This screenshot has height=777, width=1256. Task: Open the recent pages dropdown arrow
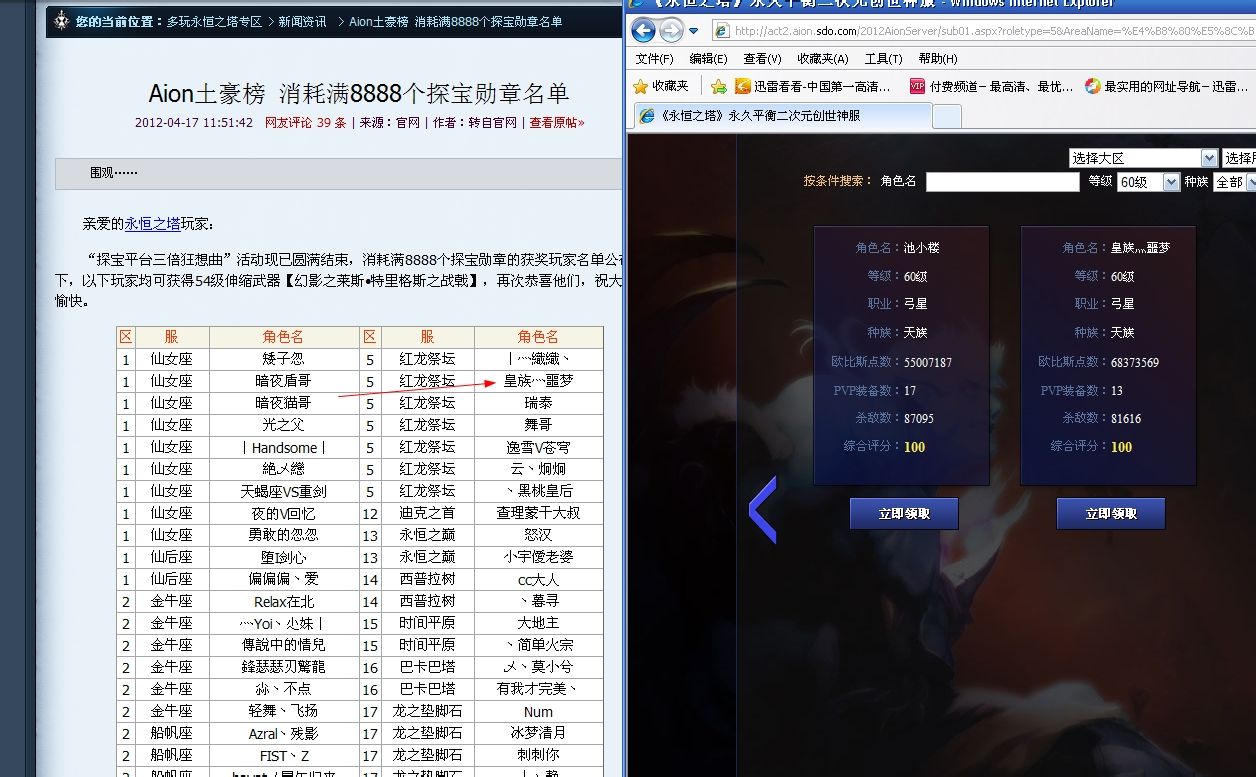pyautogui.click(x=693, y=31)
